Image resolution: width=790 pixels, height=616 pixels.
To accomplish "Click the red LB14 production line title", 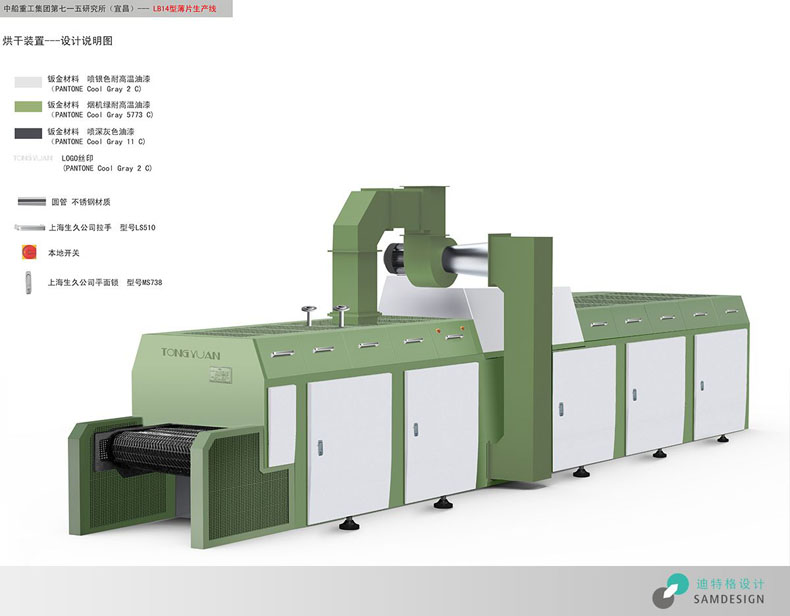I will coord(195,9).
